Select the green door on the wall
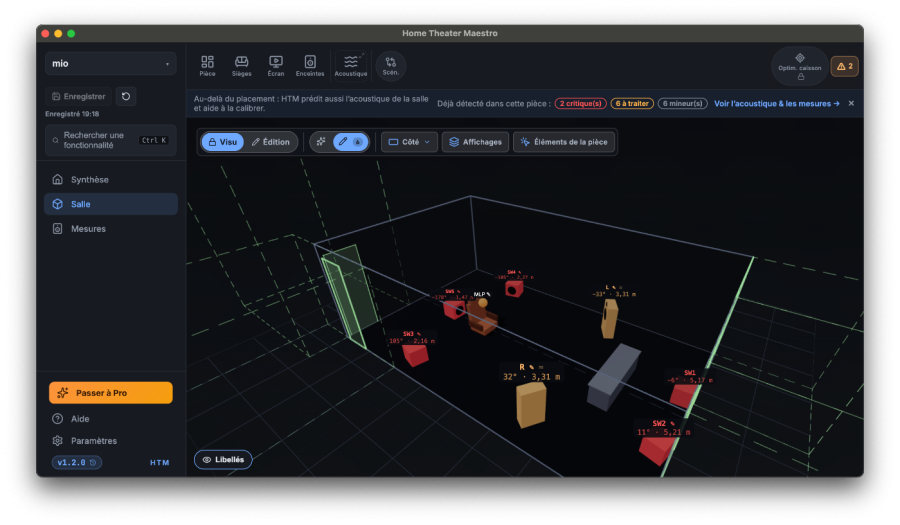 tap(349, 296)
